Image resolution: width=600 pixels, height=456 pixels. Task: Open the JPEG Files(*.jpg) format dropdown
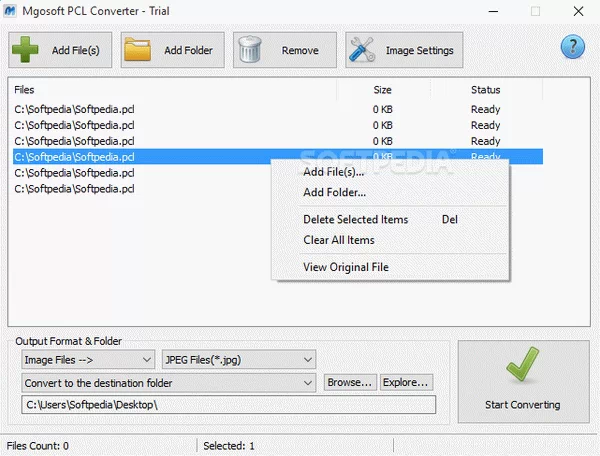(x=239, y=360)
